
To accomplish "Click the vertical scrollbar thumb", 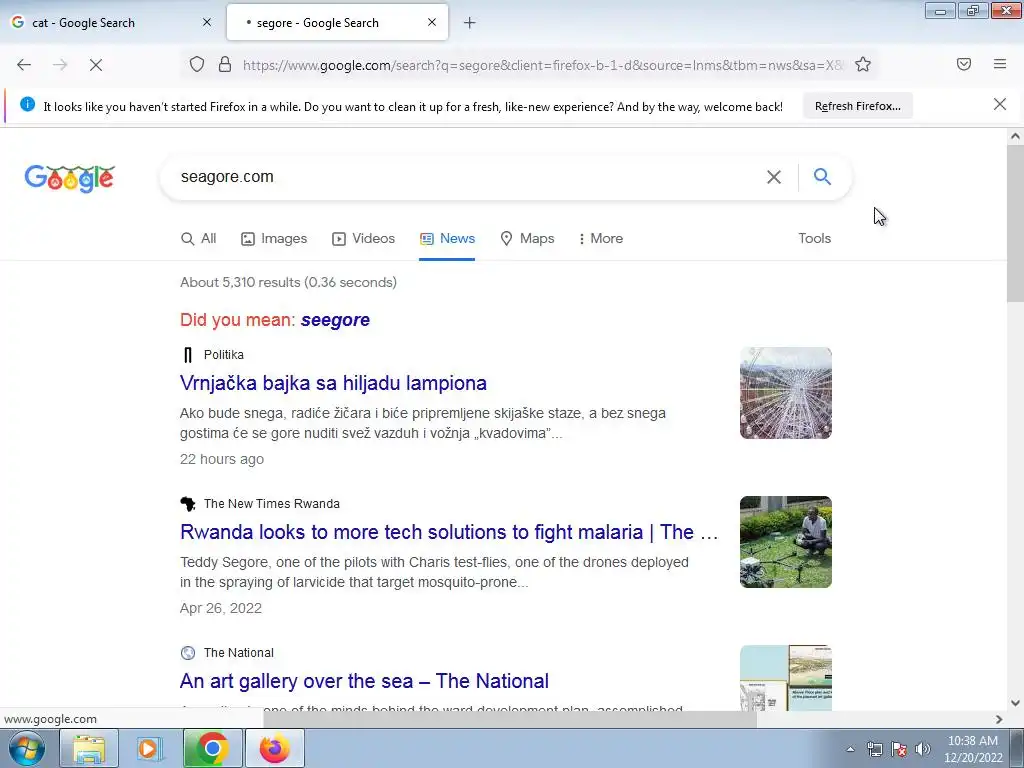I will pyautogui.click(x=1015, y=223).
